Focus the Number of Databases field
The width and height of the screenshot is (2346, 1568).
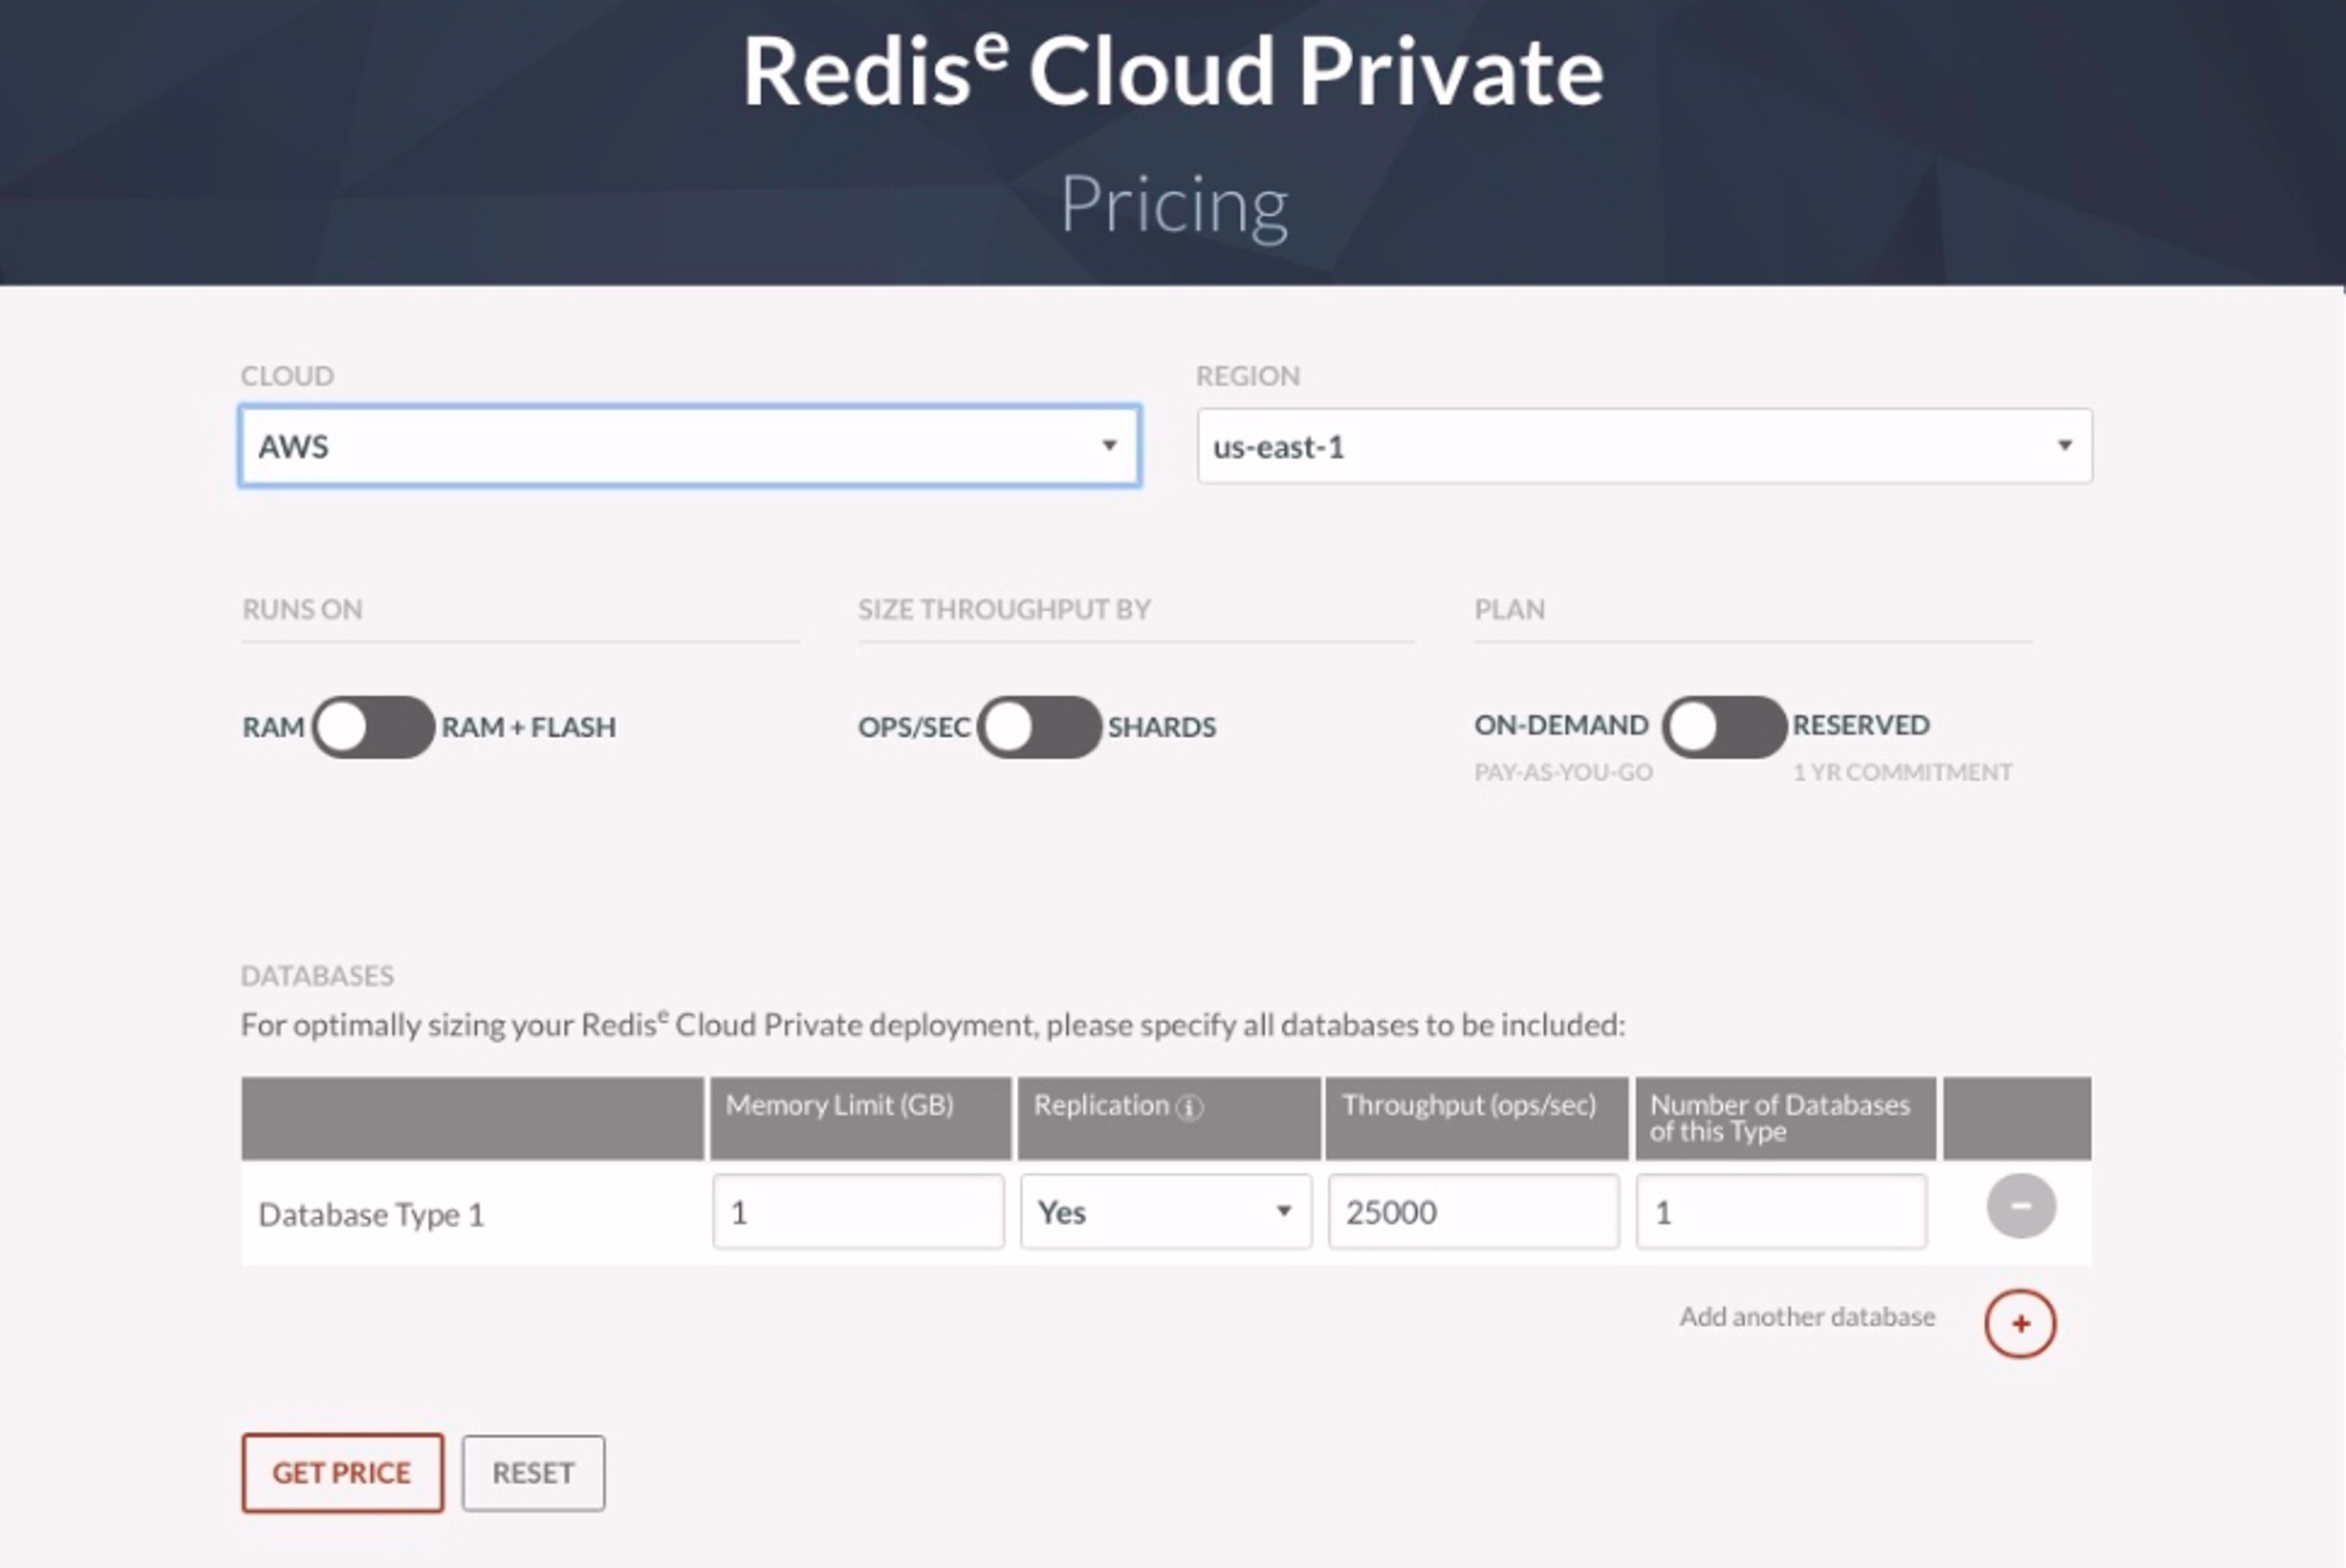coord(1780,1212)
